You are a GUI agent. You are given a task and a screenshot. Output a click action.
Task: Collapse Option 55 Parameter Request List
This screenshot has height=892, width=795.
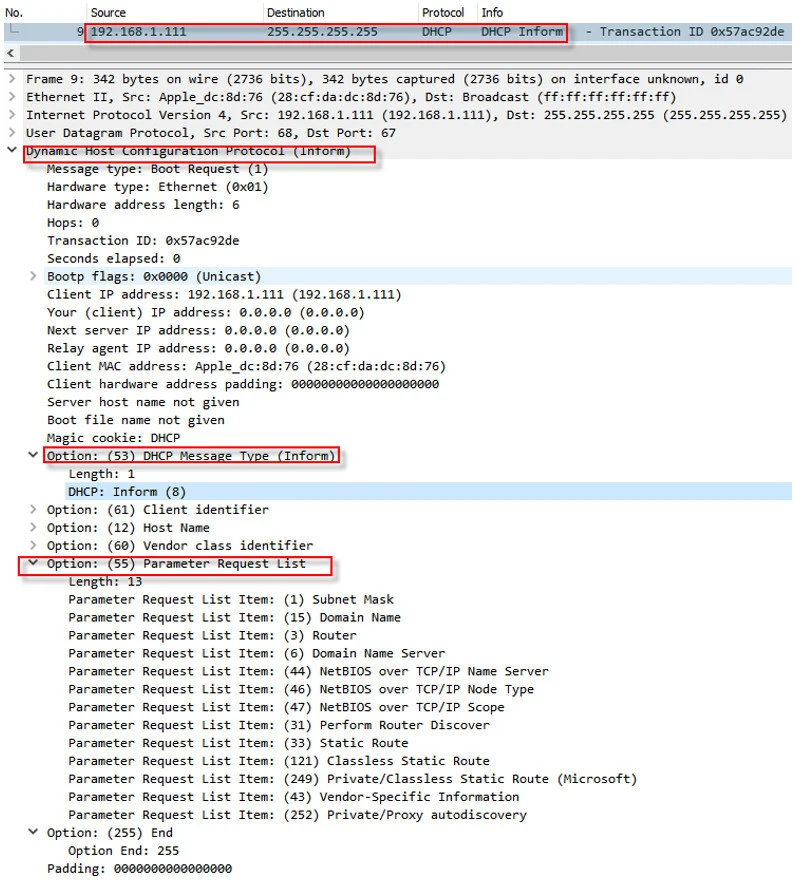pos(35,564)
